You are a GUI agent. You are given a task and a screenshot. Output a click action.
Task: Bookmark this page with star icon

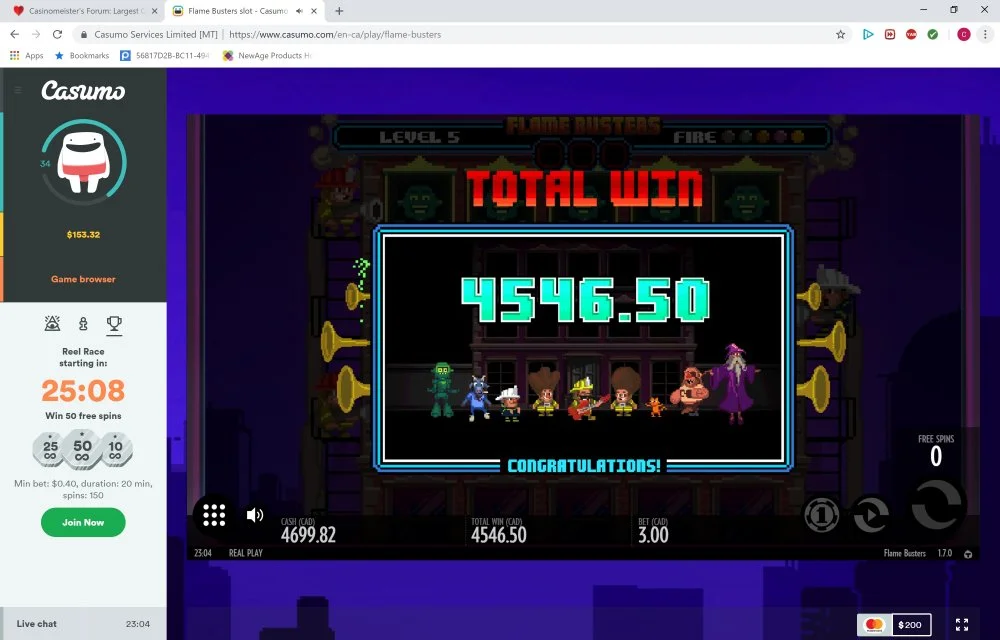pos(841,34)
